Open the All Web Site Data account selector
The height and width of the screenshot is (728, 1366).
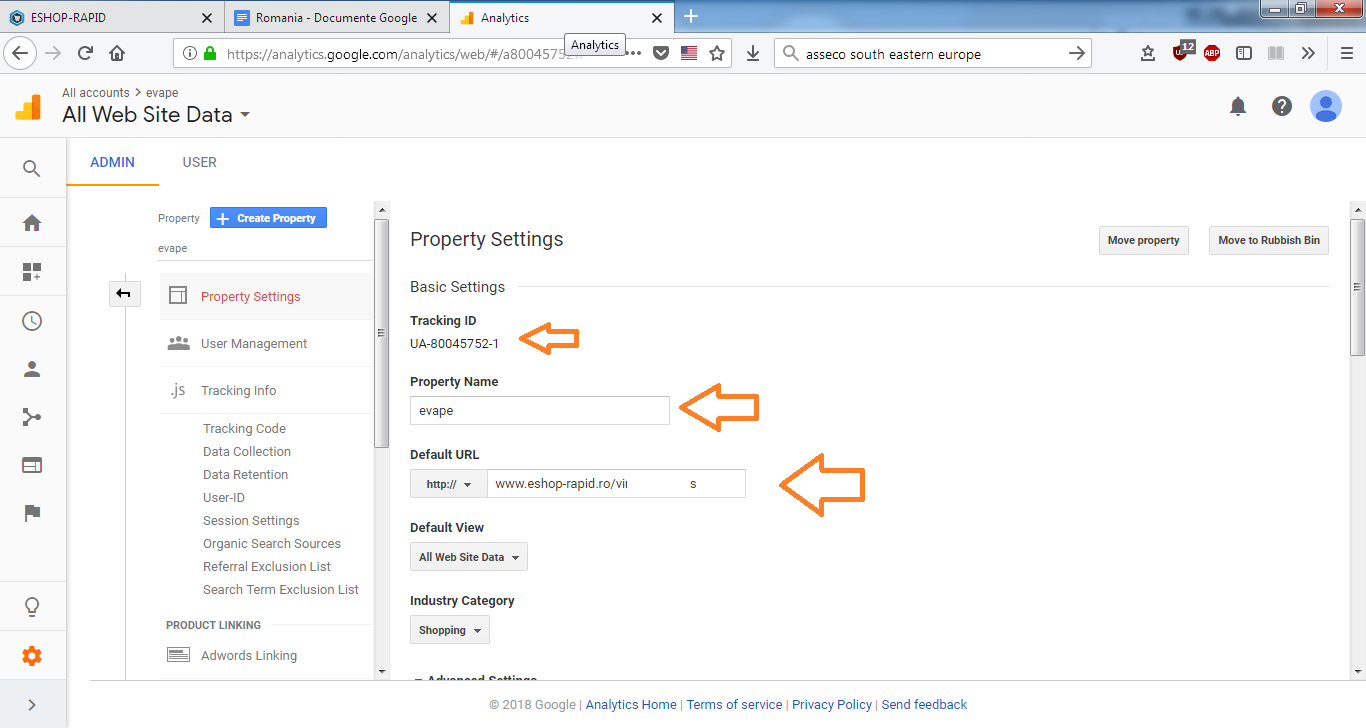pyautogui.click(x=156, y=115)
